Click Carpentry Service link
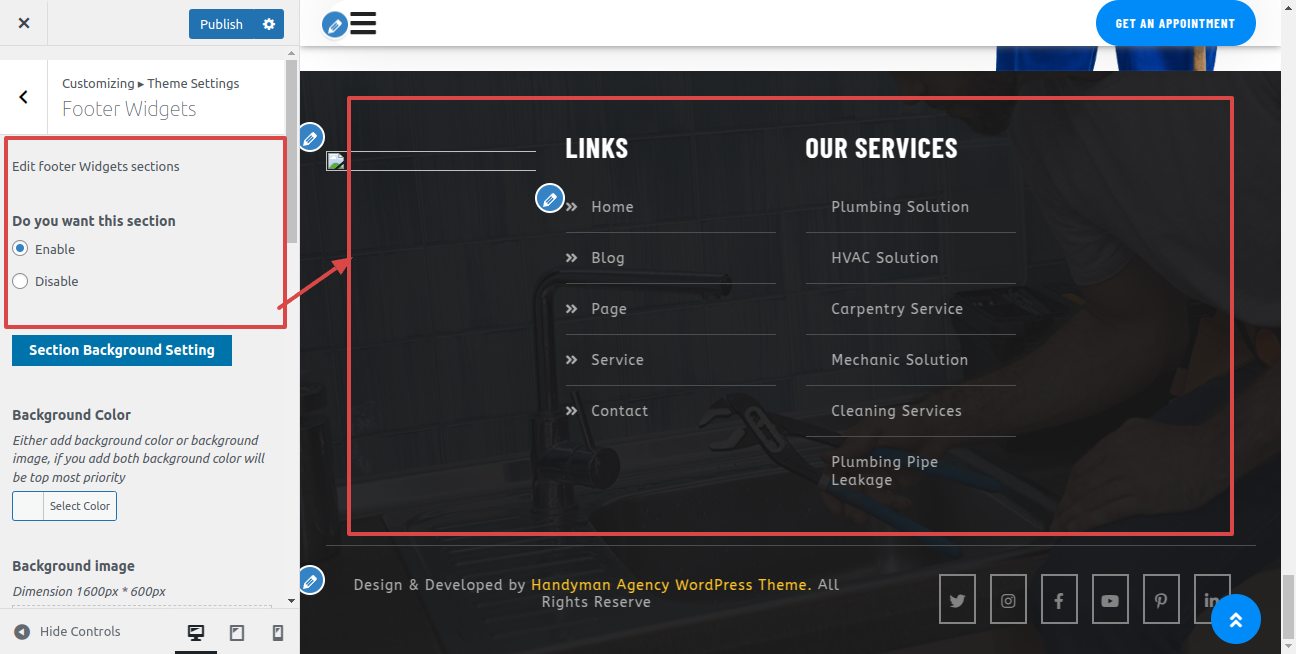 tap(897, 309)
